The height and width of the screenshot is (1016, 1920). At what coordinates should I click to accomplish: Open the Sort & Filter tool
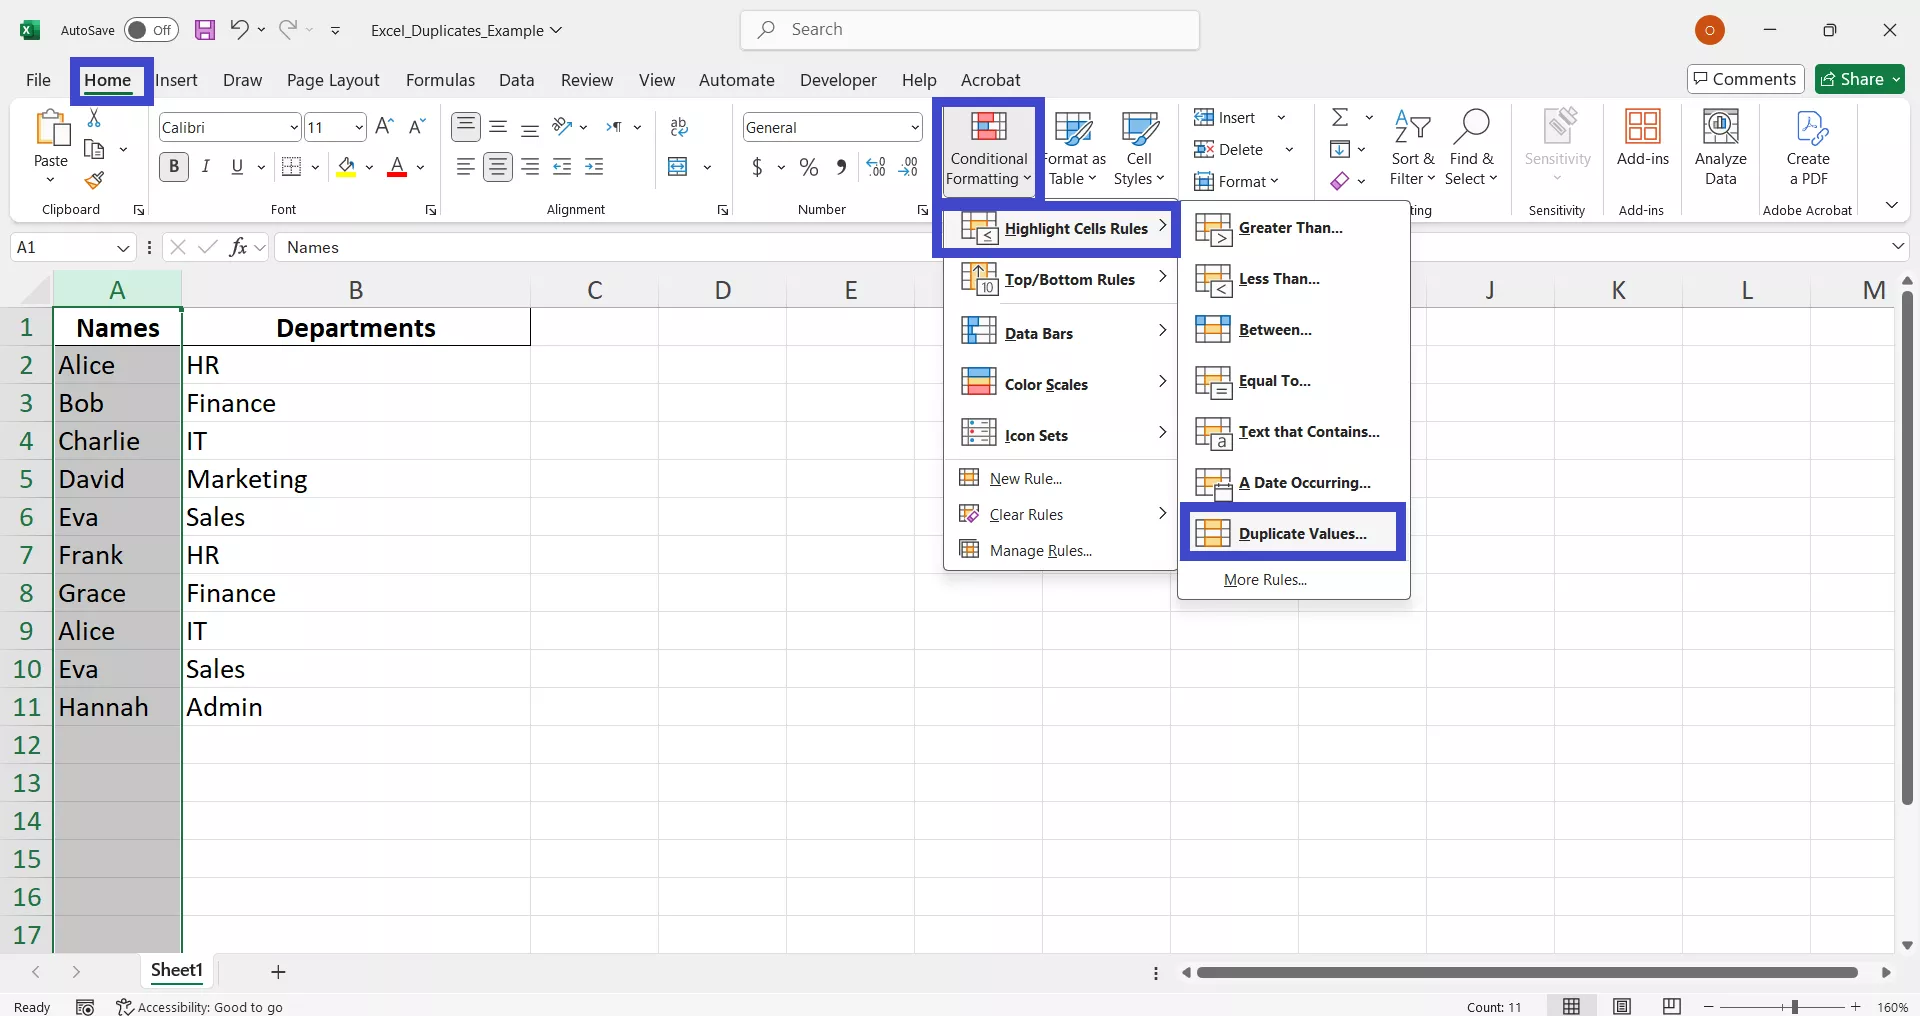coord(1413,147)
